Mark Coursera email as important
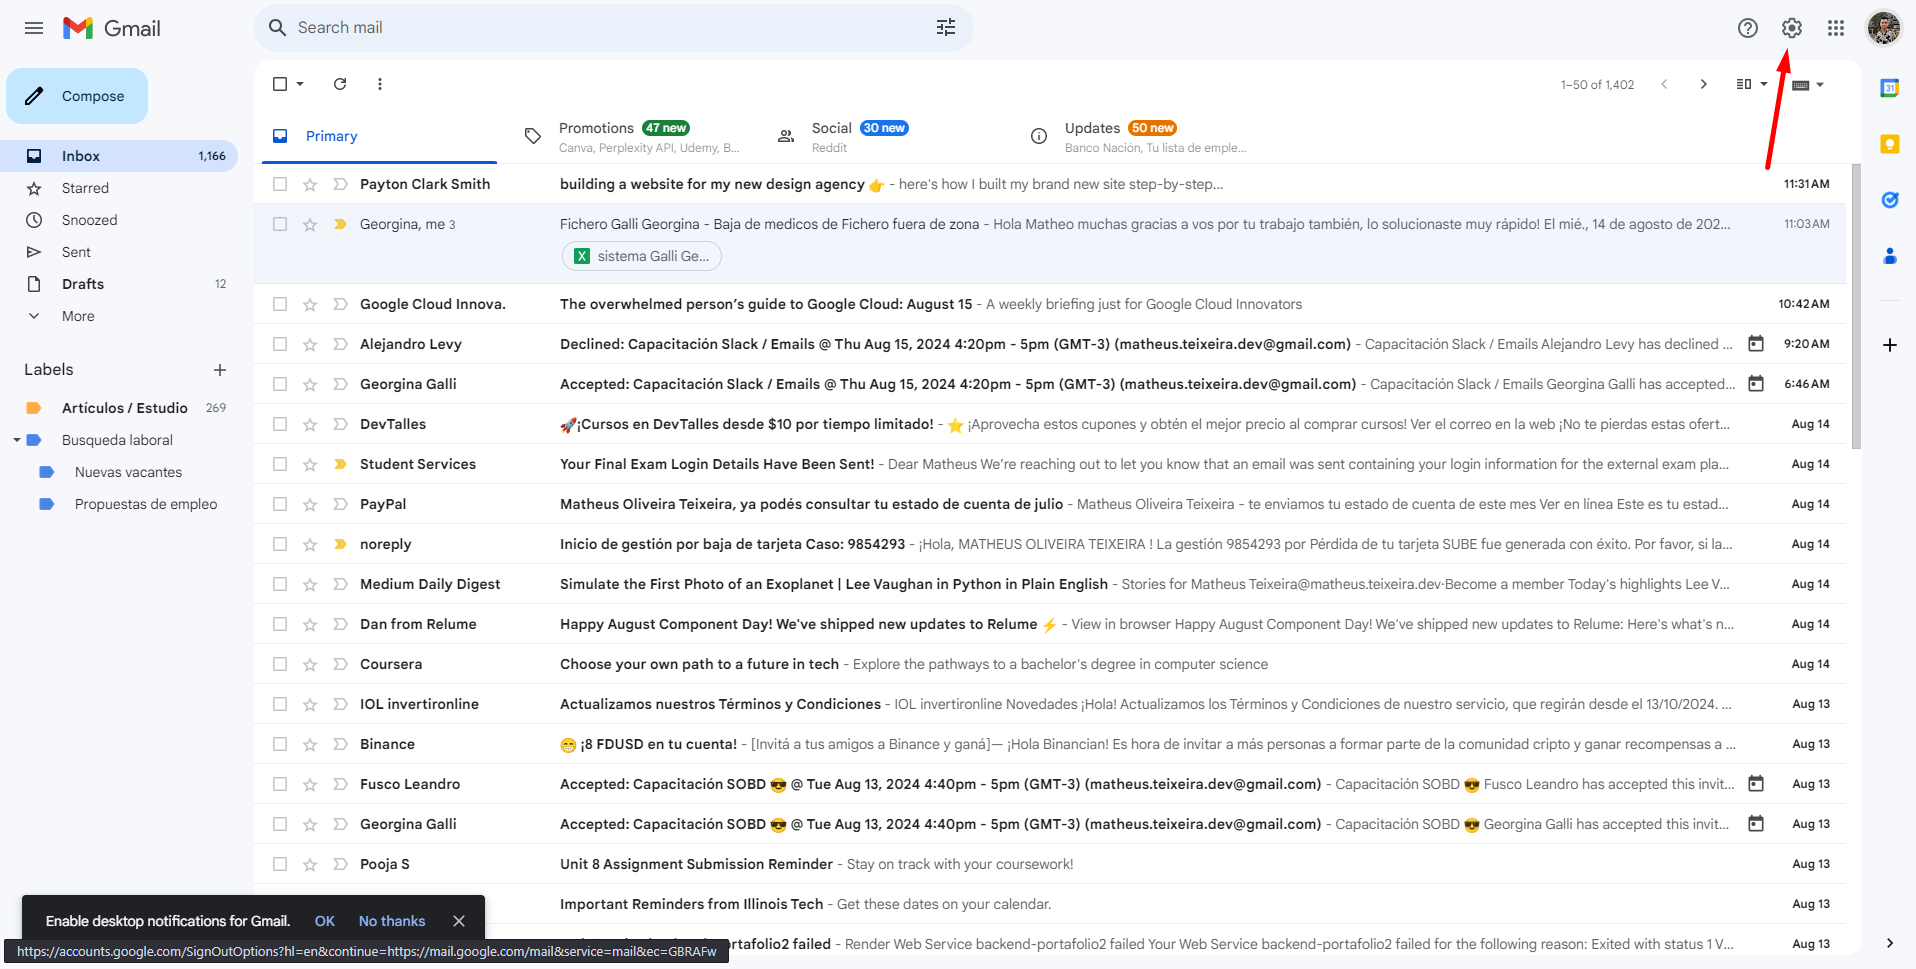This screenshot has width=1916, height=969. tap(340, 664)
